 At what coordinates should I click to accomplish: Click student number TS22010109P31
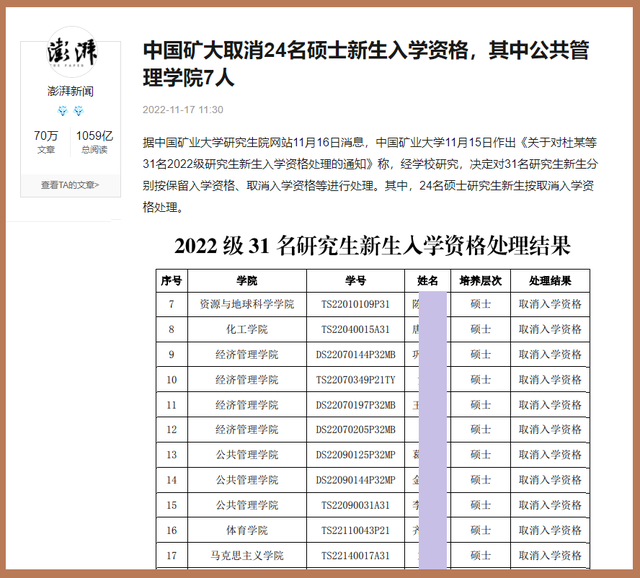(x=356, y=304)
